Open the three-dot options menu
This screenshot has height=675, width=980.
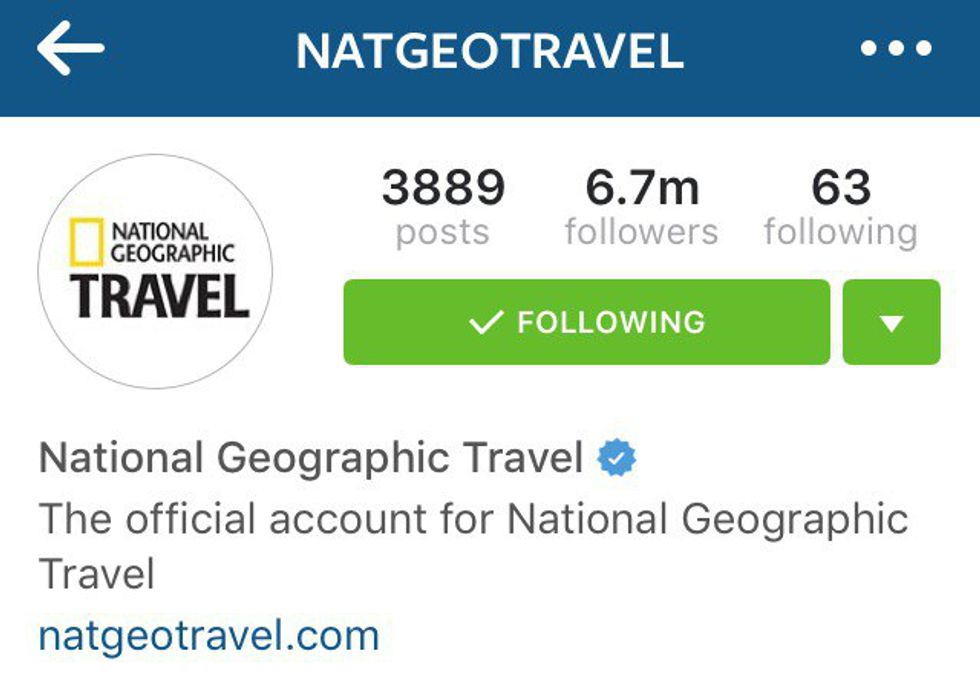point(896,48)
